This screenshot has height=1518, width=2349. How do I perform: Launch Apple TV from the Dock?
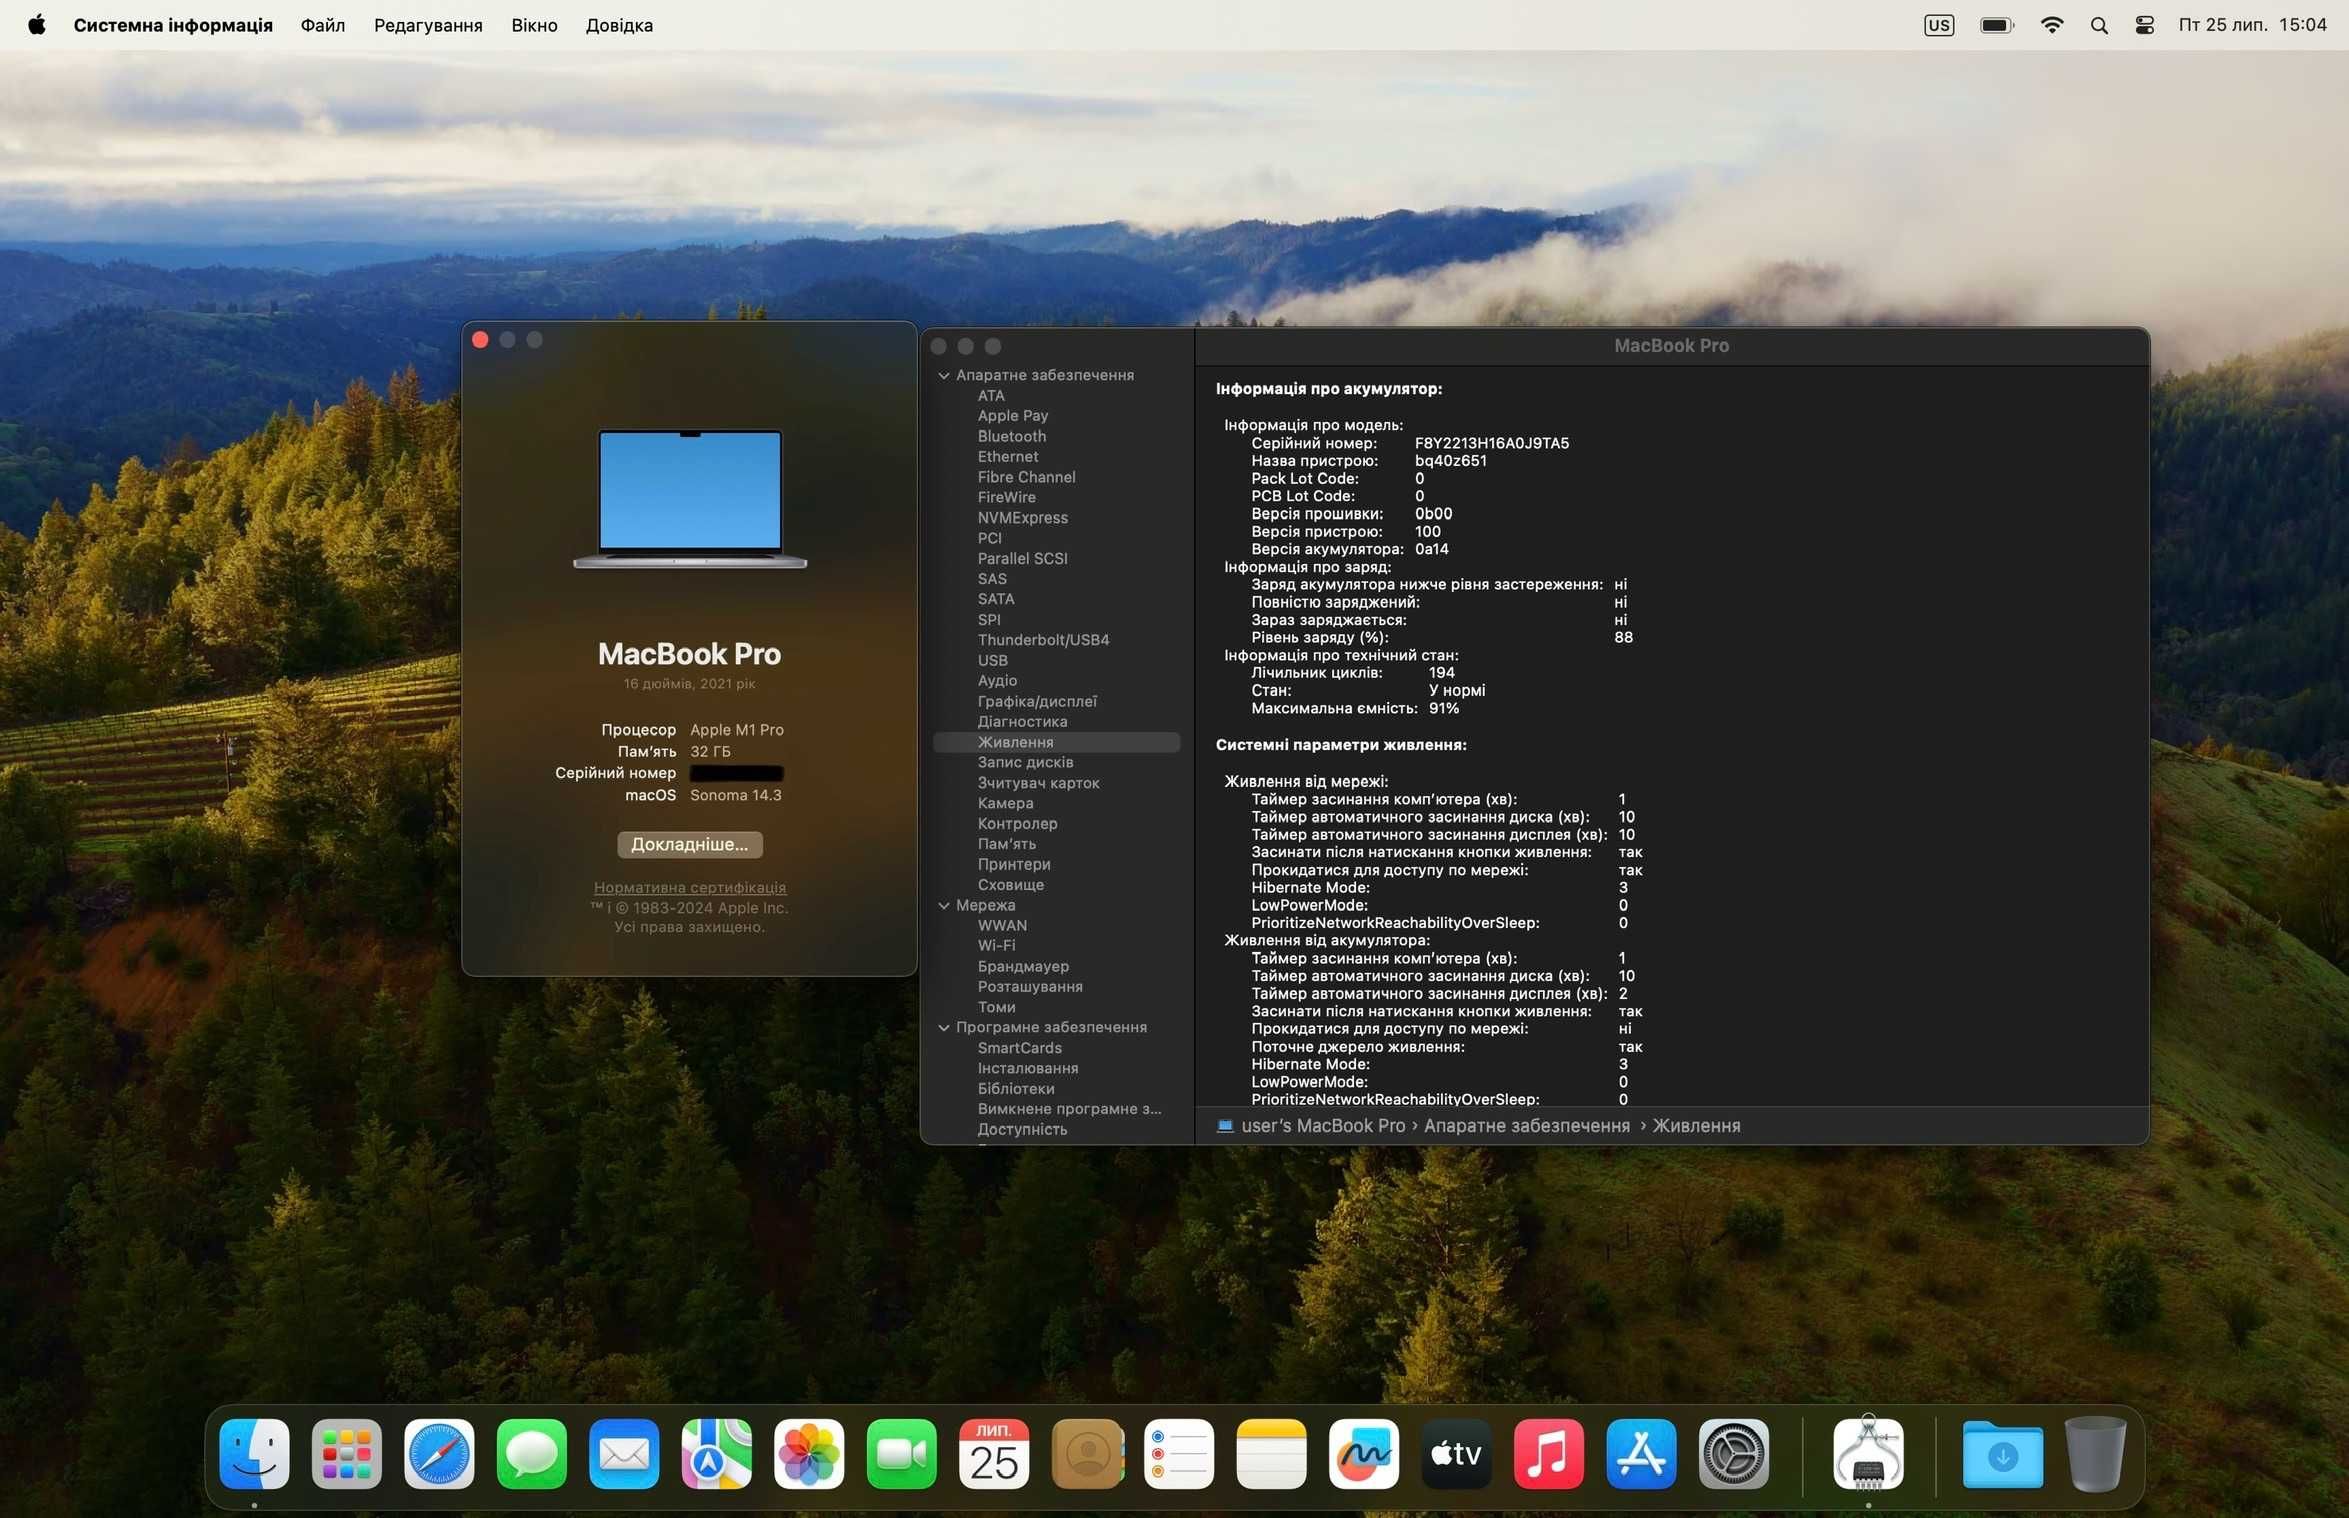pos(1456,1453)
